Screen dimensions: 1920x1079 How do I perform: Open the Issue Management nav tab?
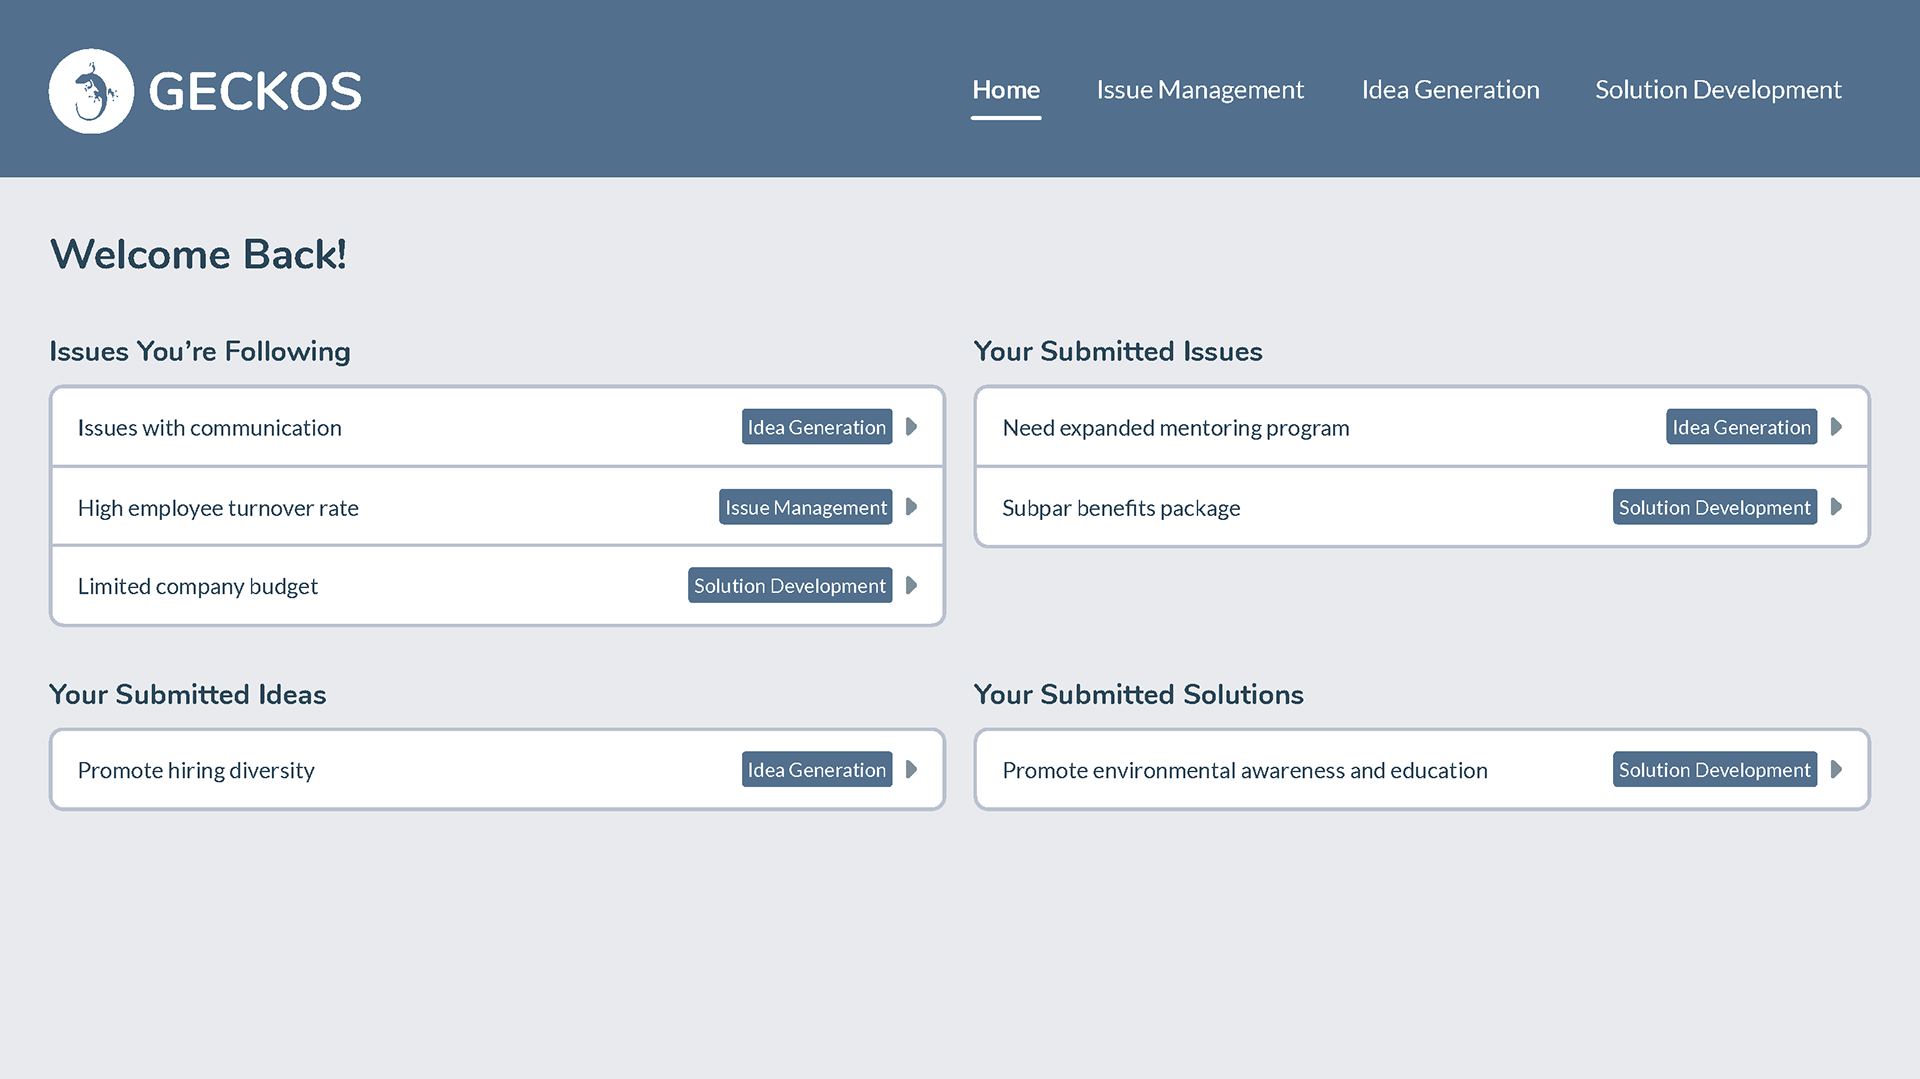tap(1200, 90)
